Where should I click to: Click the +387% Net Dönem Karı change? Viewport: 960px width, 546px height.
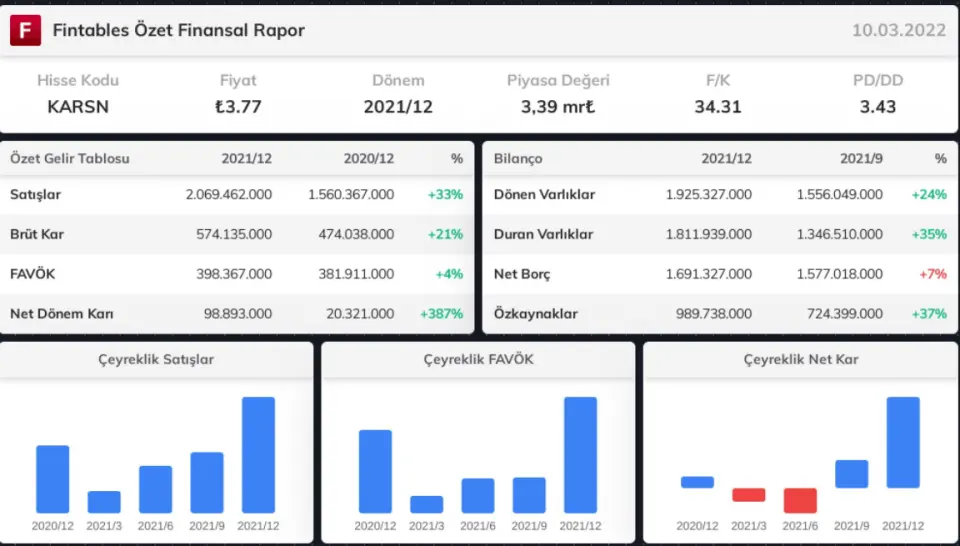click(x=440, y=314)
